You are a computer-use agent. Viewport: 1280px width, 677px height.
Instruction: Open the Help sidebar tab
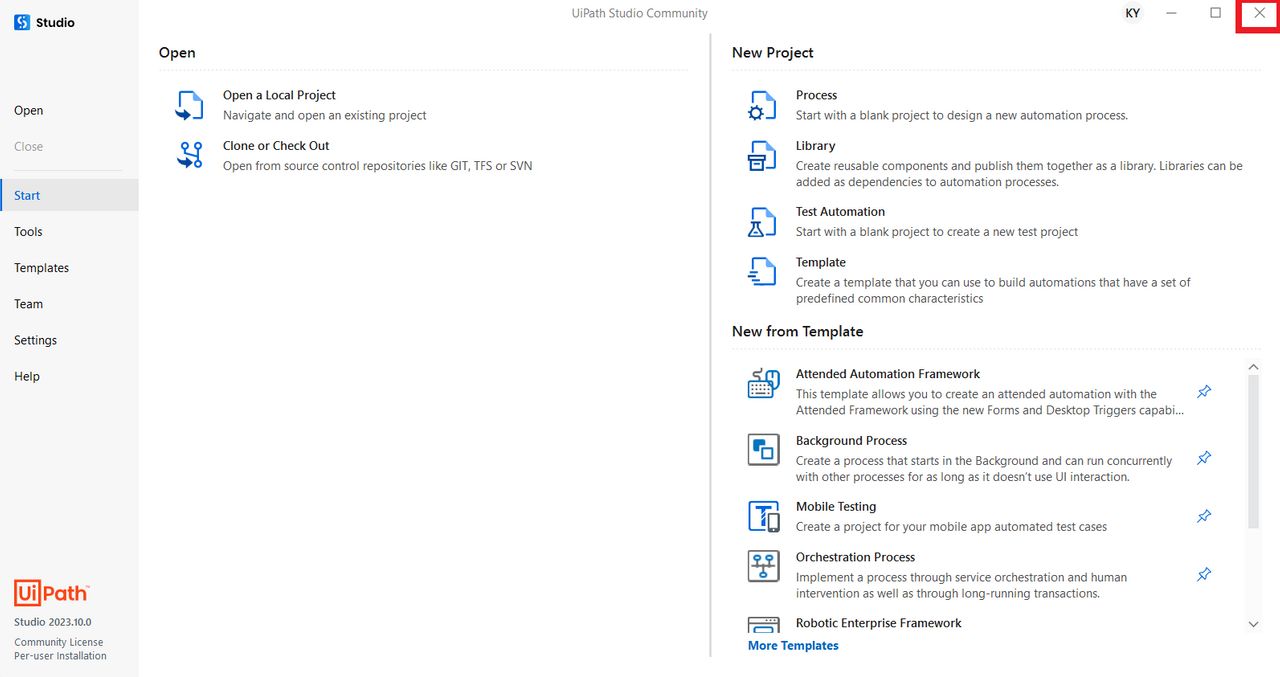point(69,376)
